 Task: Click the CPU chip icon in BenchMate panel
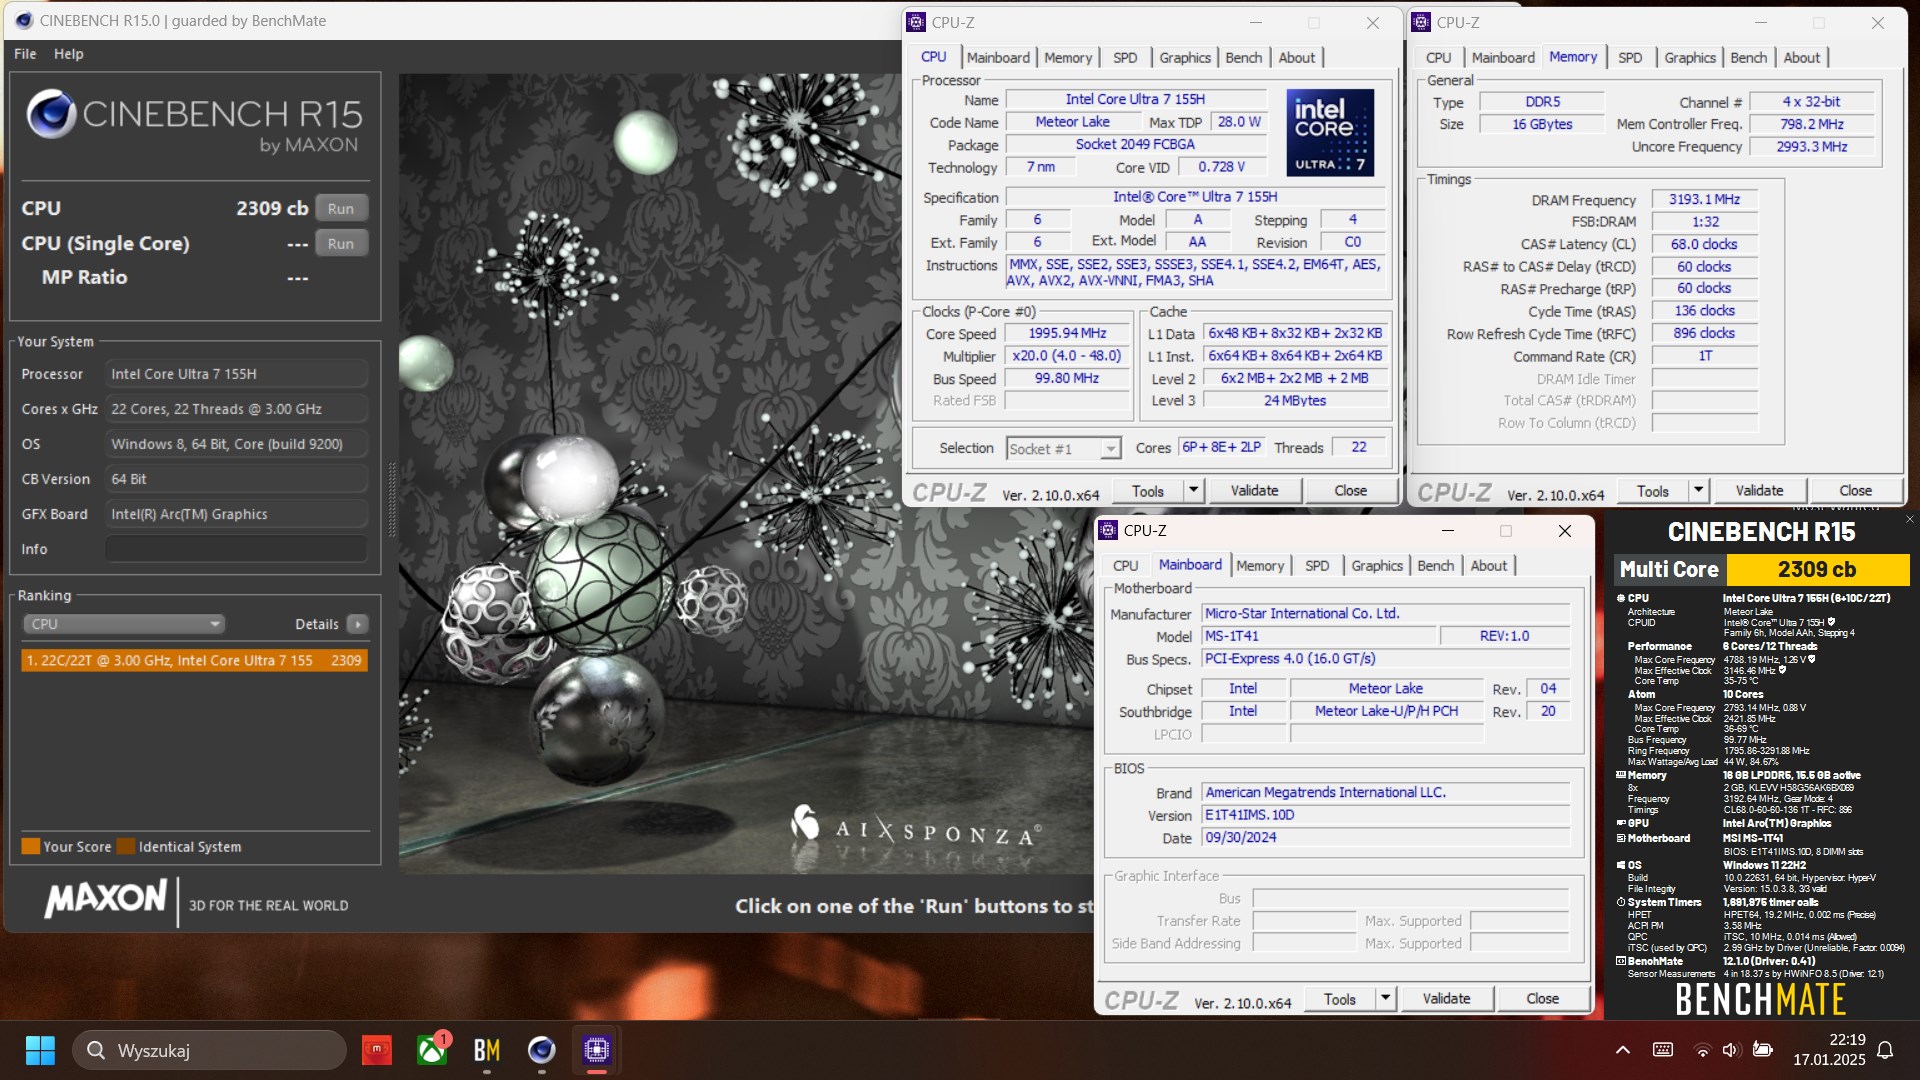pyautogui.click(x=1621, y=598)
